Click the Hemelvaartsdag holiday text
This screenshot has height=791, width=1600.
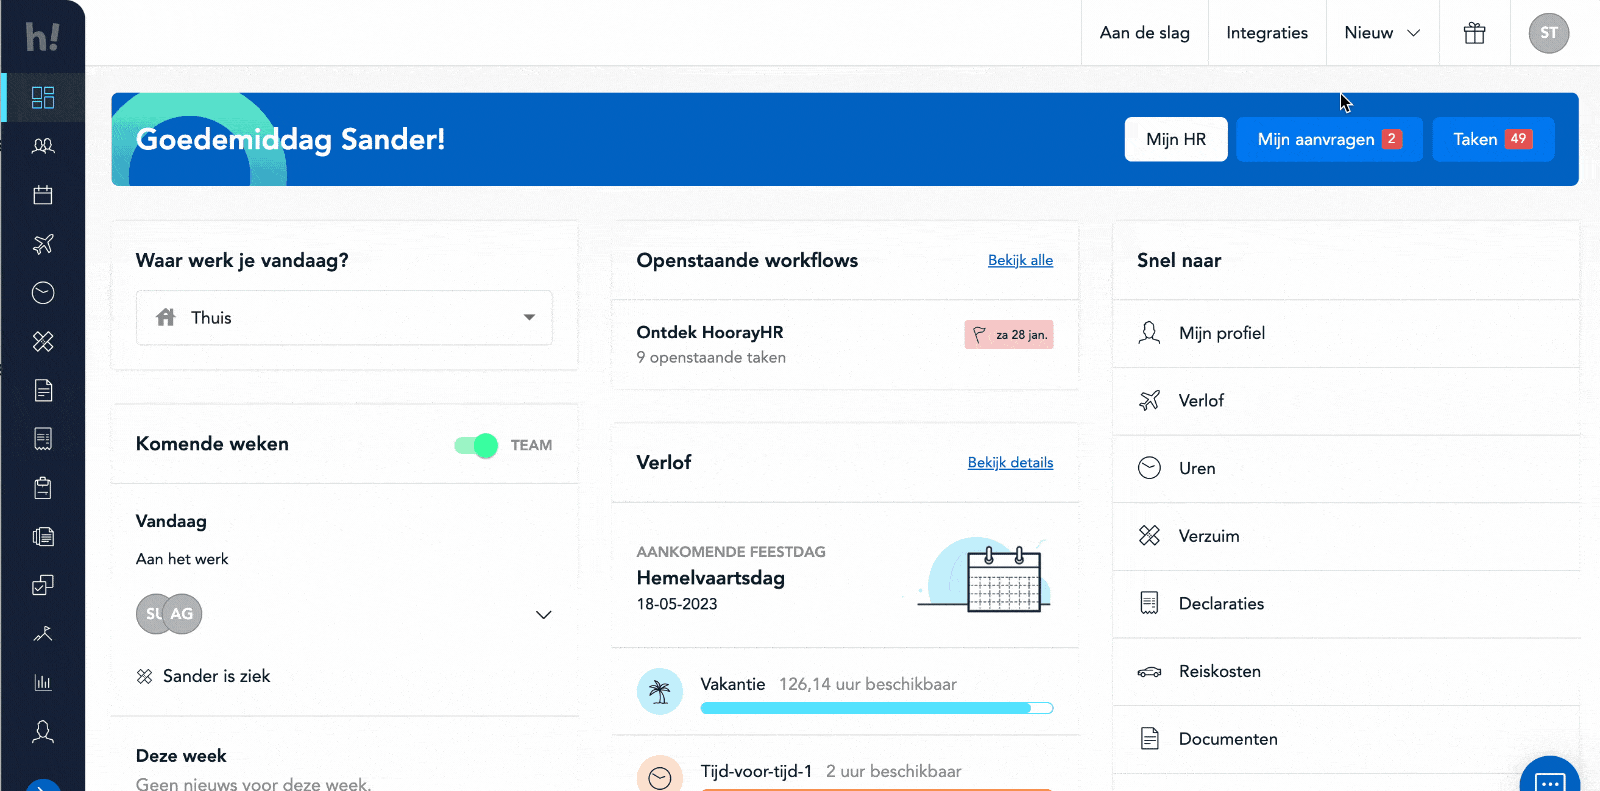point(711,578)
